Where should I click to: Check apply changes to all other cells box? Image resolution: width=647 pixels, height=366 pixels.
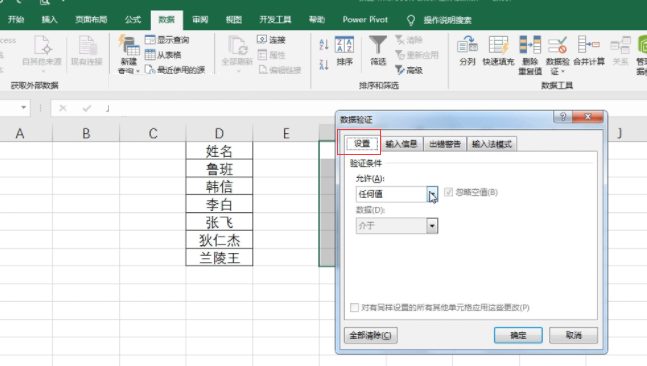[354, 307]
